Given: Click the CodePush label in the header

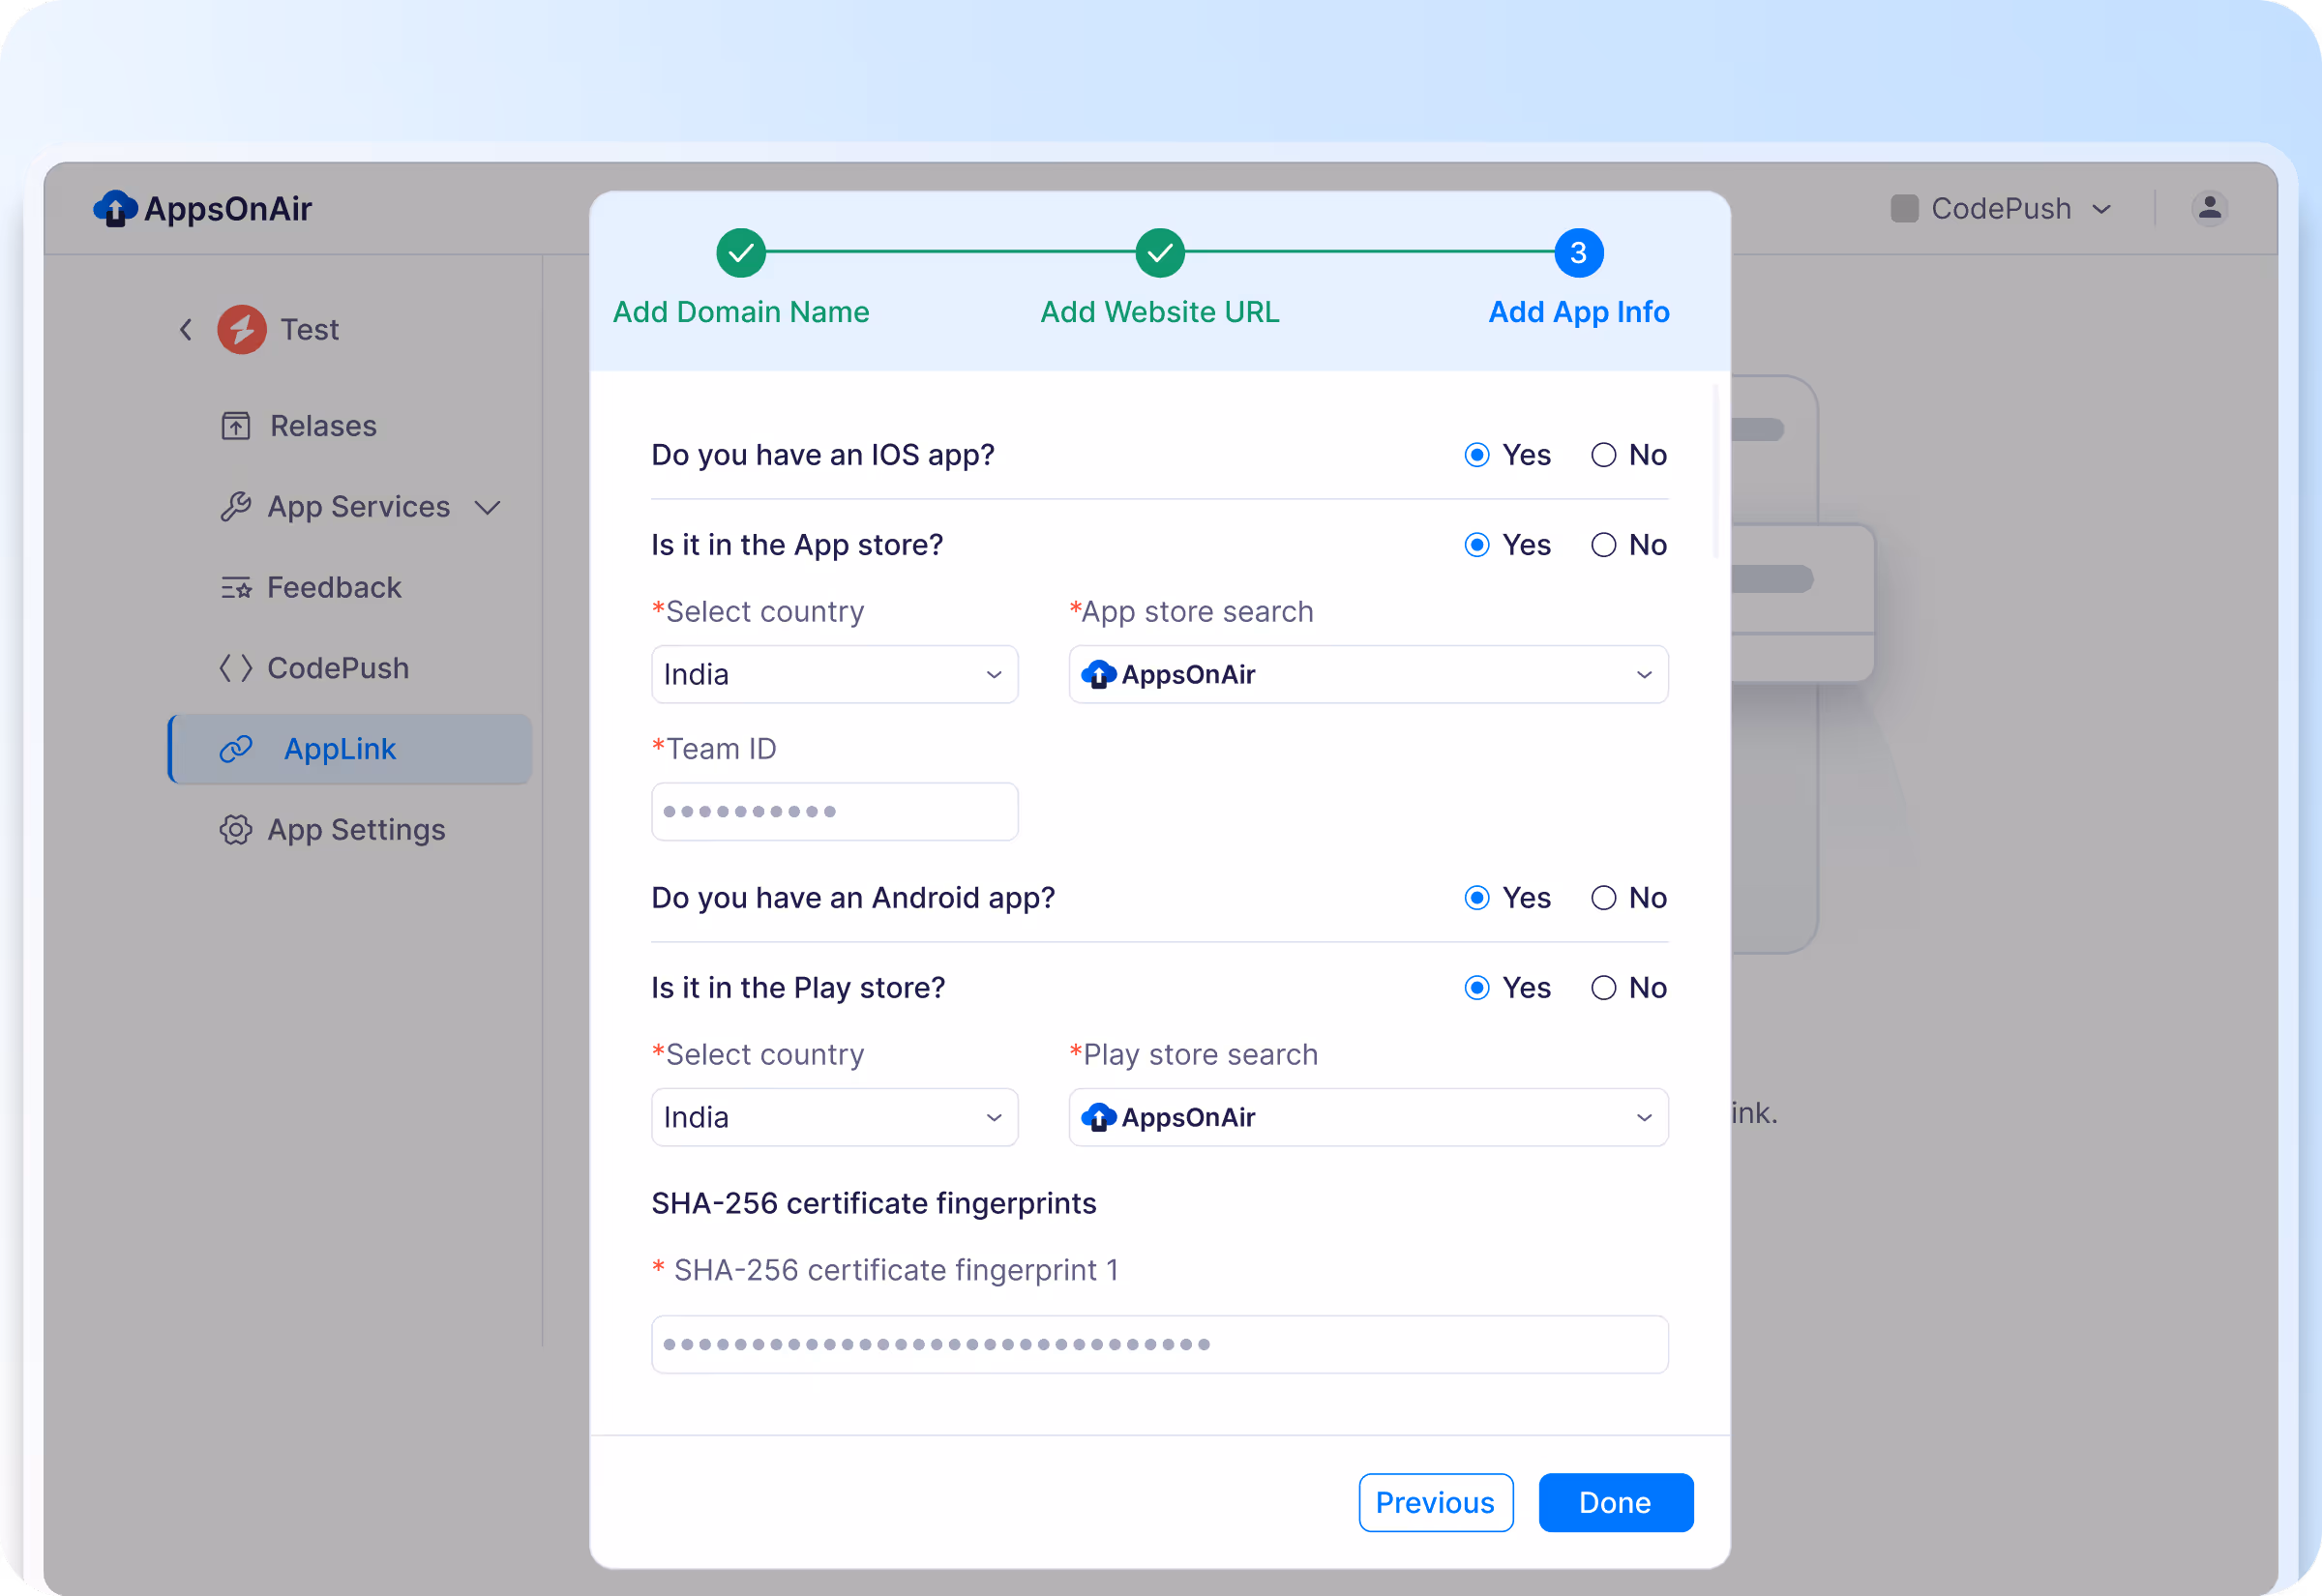Looking at the screenshot, I should [x=2000, y=209].
